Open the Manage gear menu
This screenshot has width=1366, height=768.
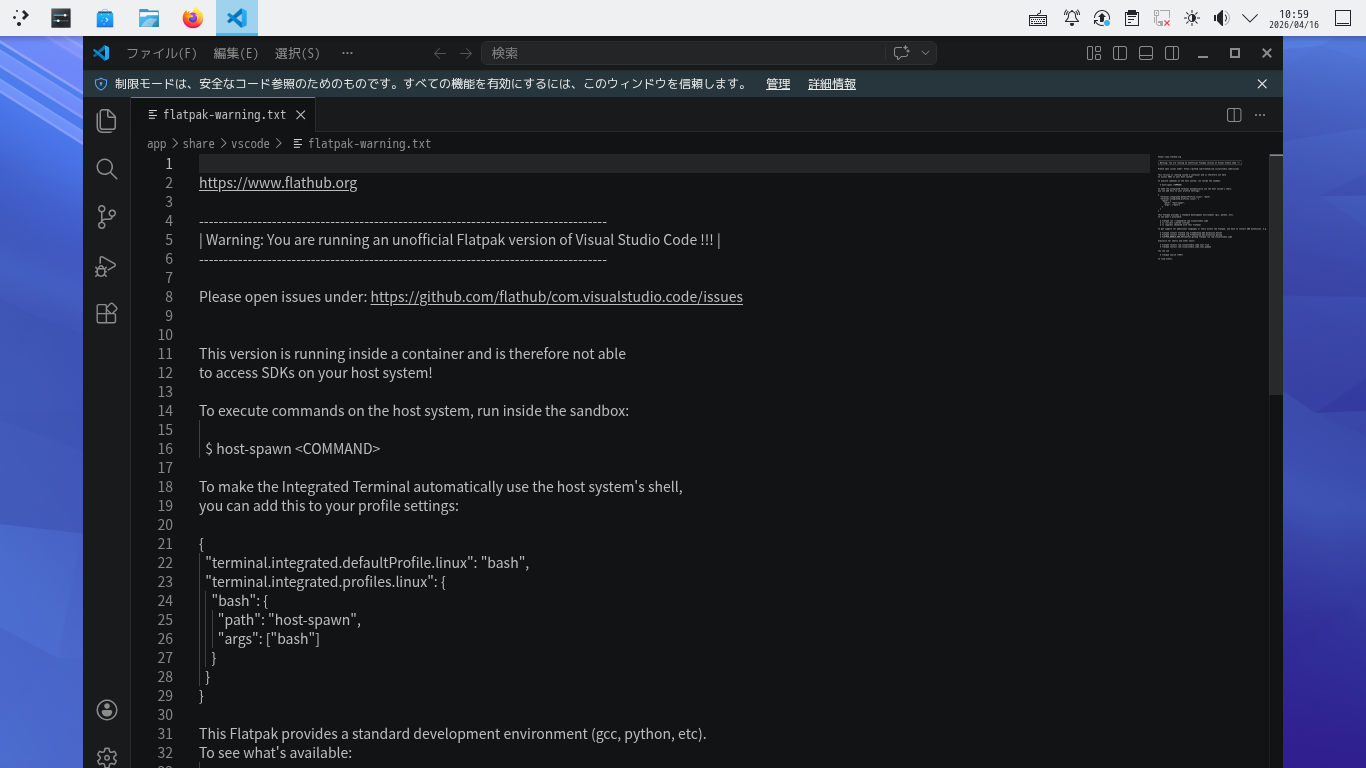click(107, 757)
